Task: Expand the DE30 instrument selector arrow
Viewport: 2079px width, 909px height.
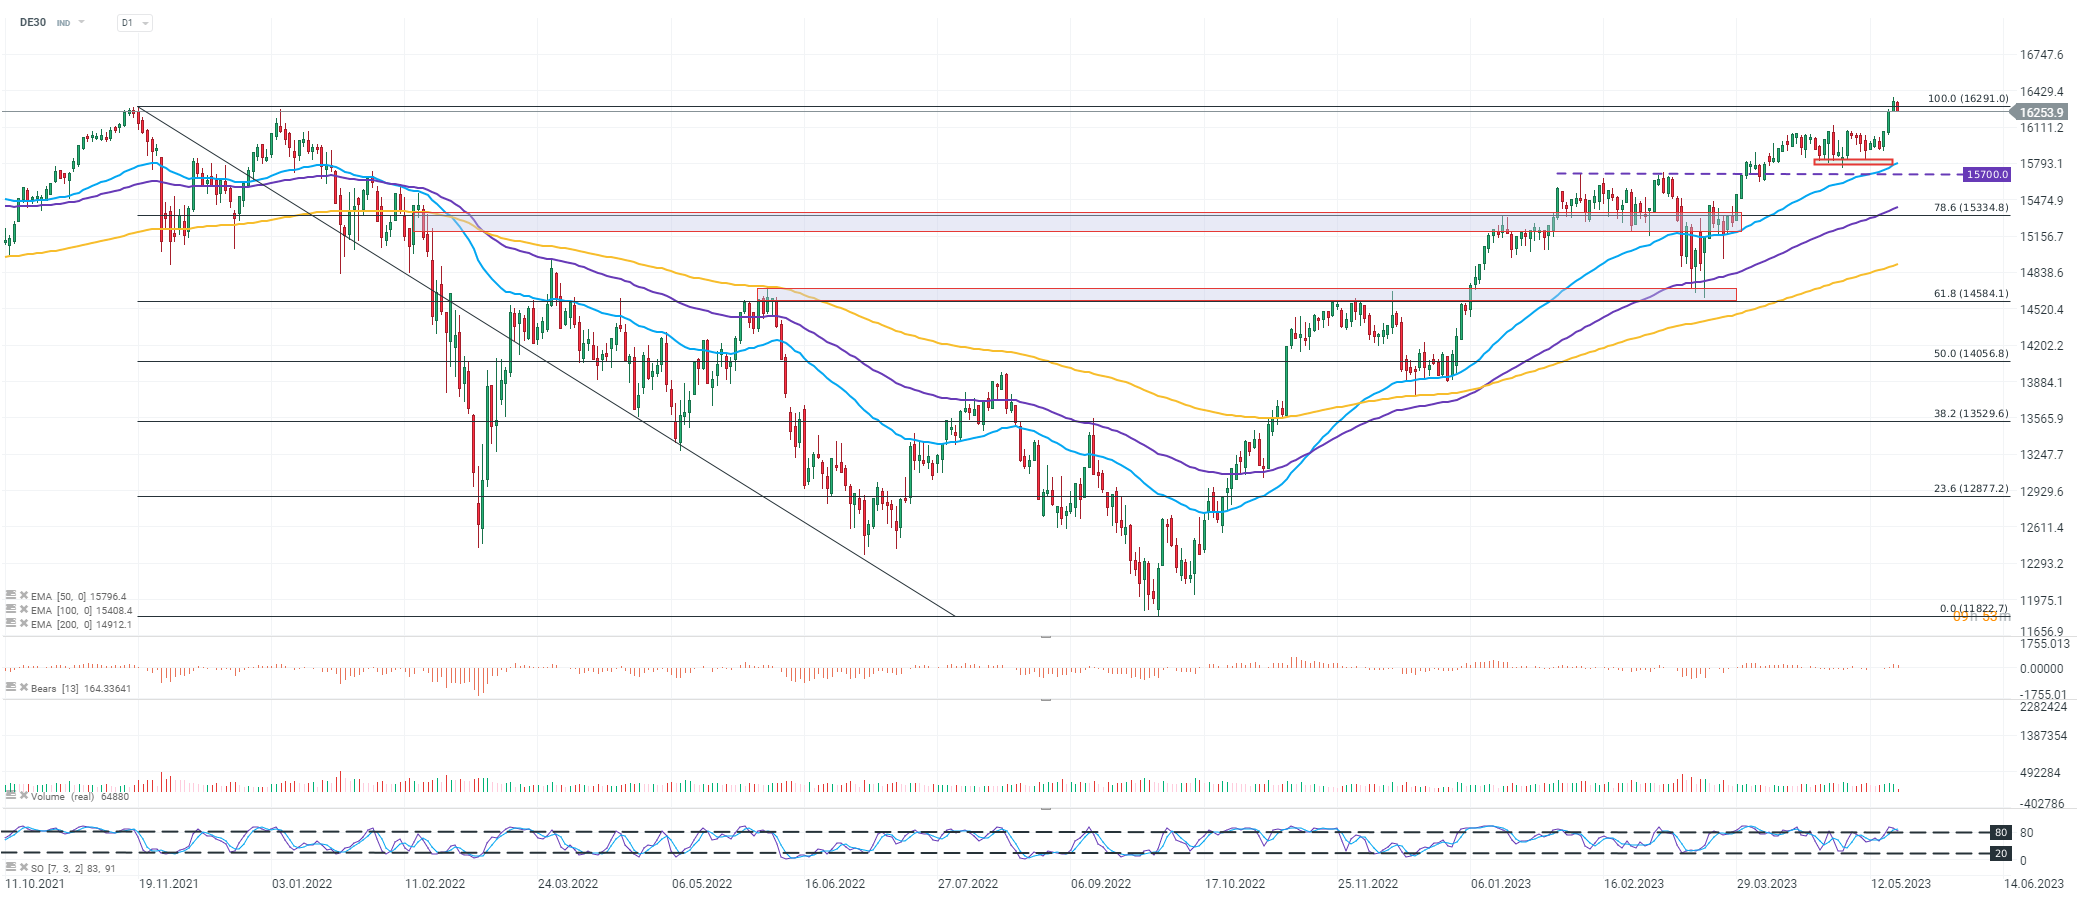Action: click(81, 22)
